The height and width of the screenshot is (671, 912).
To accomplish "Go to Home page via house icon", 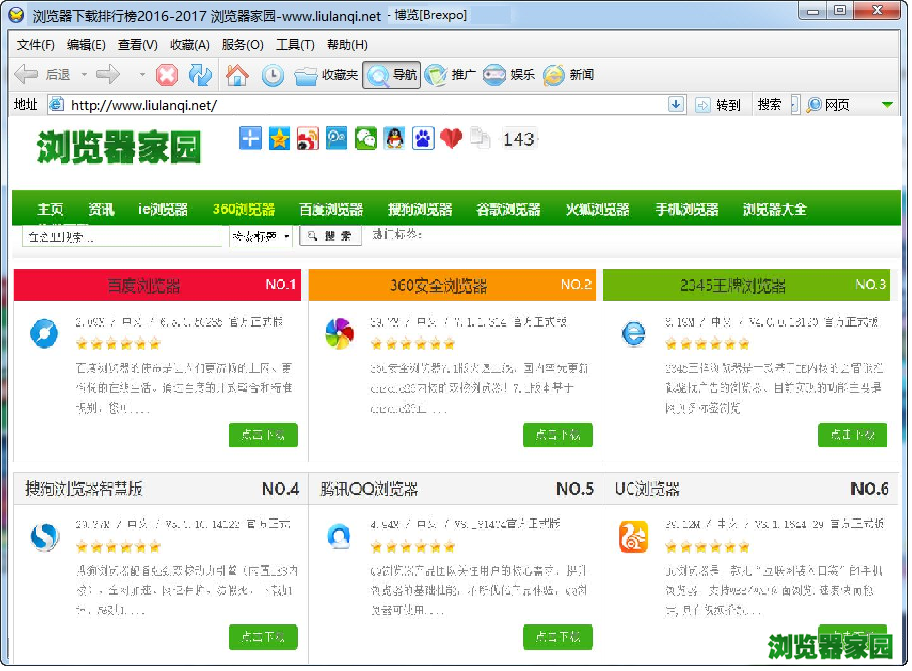I will click(x=237, y=75).
